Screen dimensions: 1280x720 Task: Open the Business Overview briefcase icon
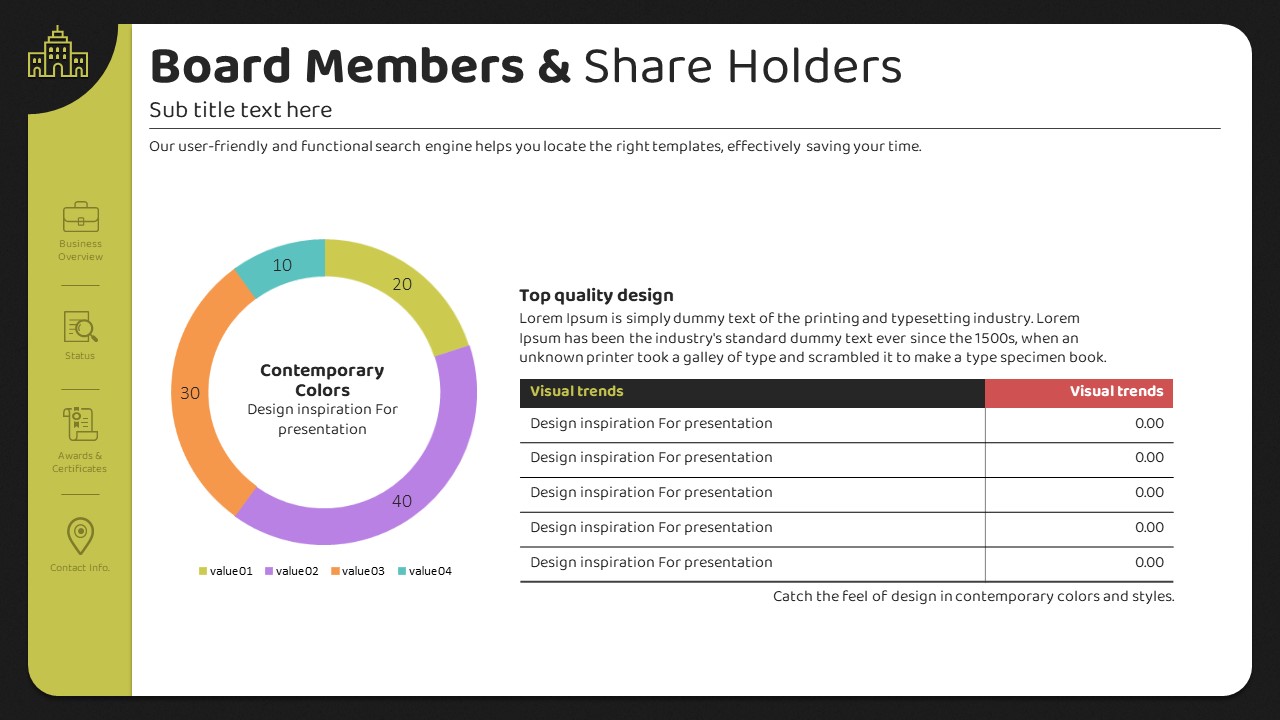tap(80, 217)
